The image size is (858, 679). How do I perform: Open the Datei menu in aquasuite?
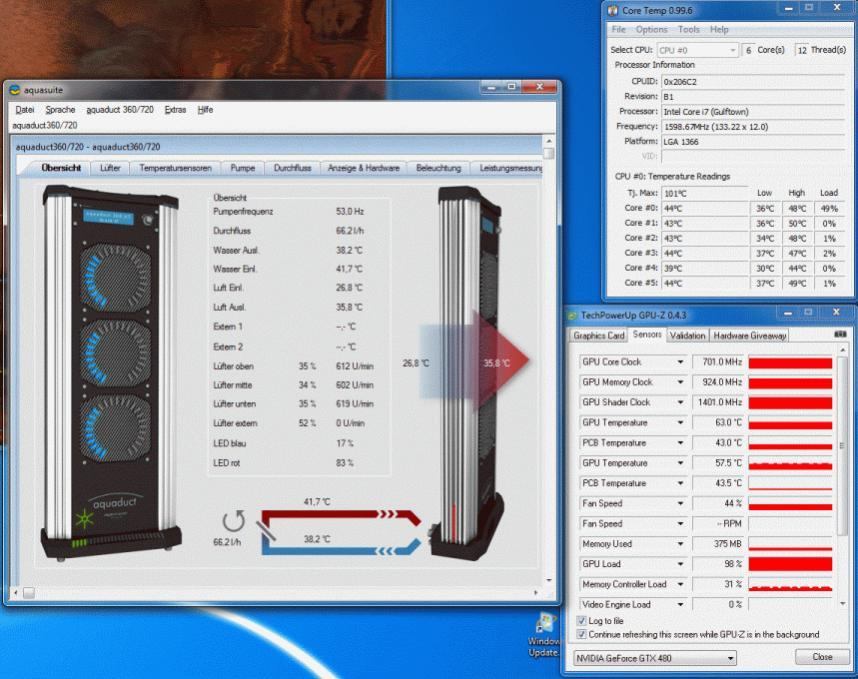(25, 109)
